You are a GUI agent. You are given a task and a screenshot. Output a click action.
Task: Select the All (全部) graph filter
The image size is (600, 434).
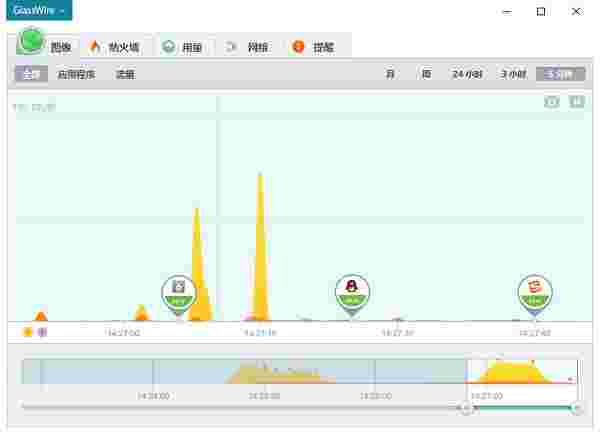[x=31, y=74]
